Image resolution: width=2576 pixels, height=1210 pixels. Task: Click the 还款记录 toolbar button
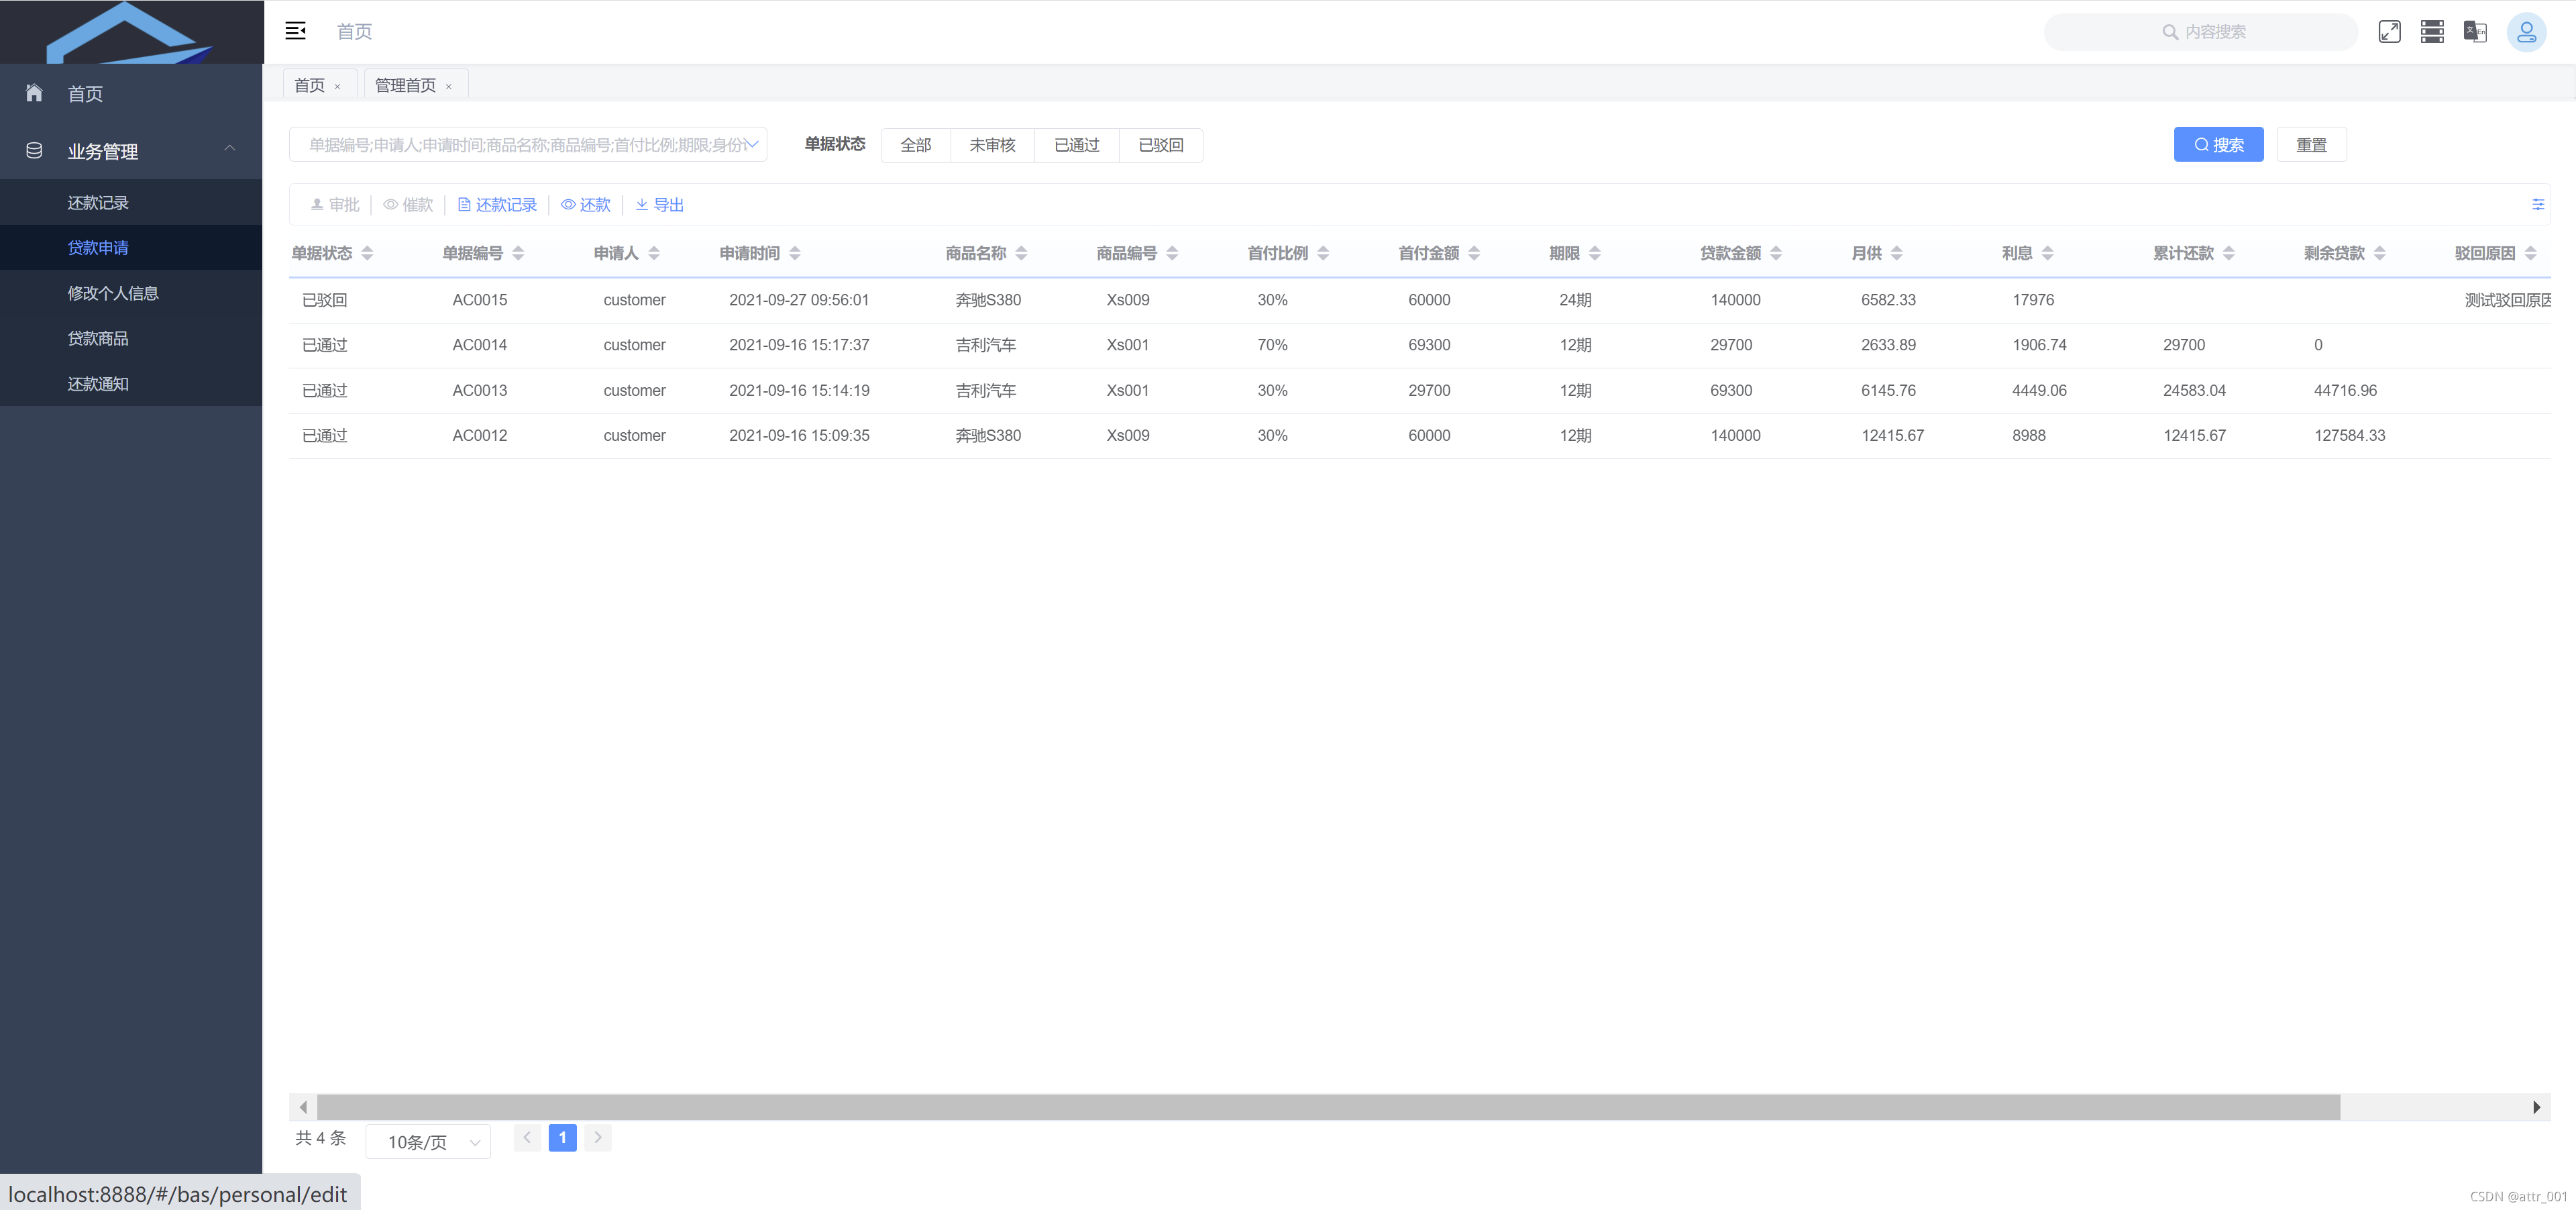[x=497, y=205]
